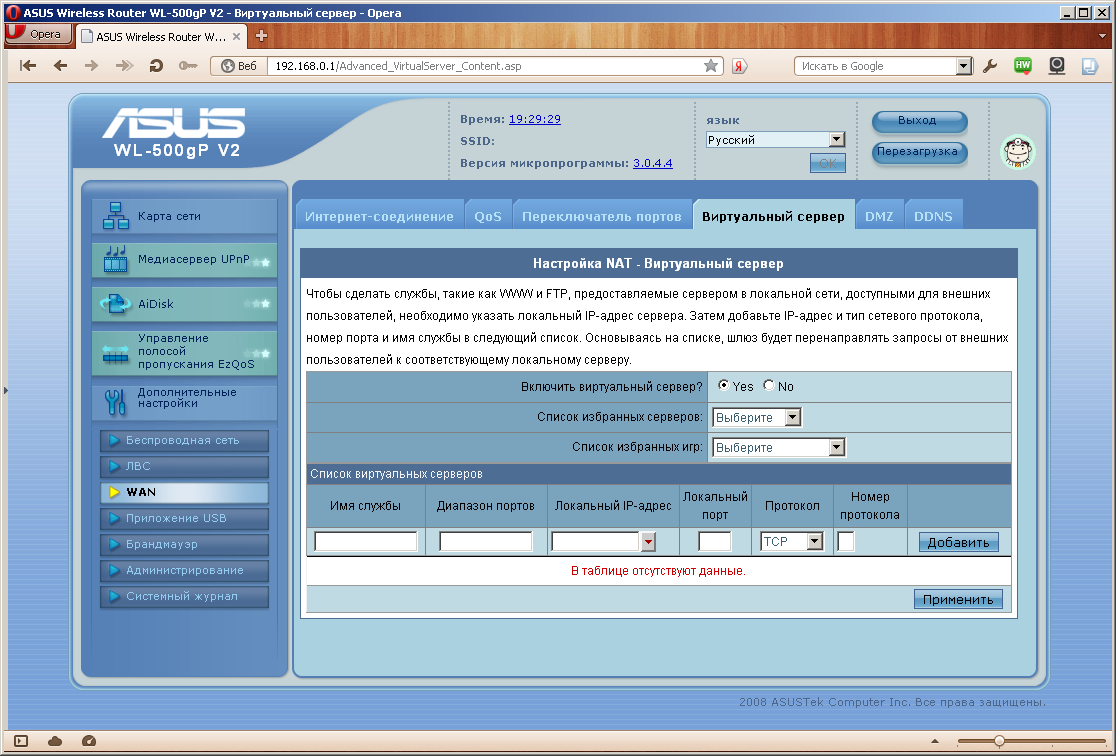The height and width of the screenshot is (756, 1116).
Task: Expand ЛВС menu
Action: (184, 466)
